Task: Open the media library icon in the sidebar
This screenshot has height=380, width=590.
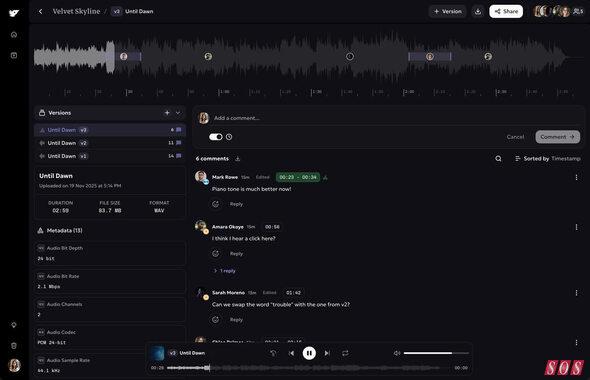Action: 14,55
